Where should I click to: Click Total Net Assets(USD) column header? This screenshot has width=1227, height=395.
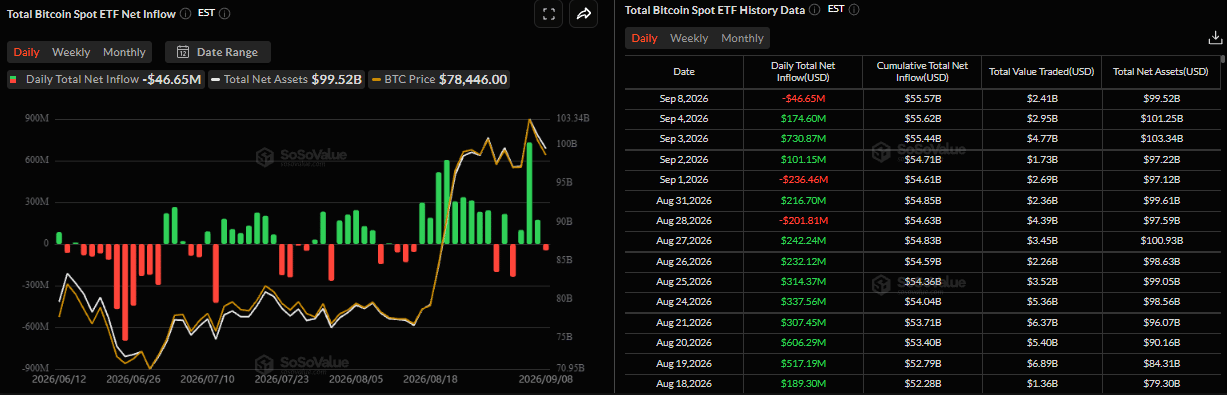1161,72
